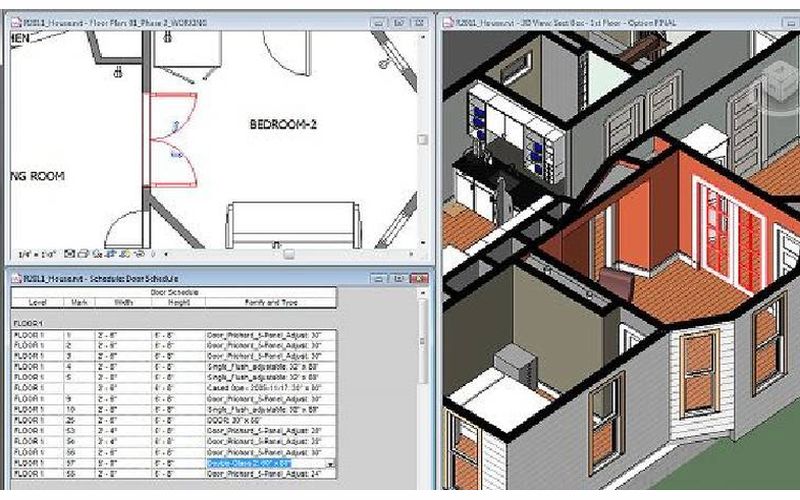
Task: Minimize the Door Schedule window
Action: 379,279
